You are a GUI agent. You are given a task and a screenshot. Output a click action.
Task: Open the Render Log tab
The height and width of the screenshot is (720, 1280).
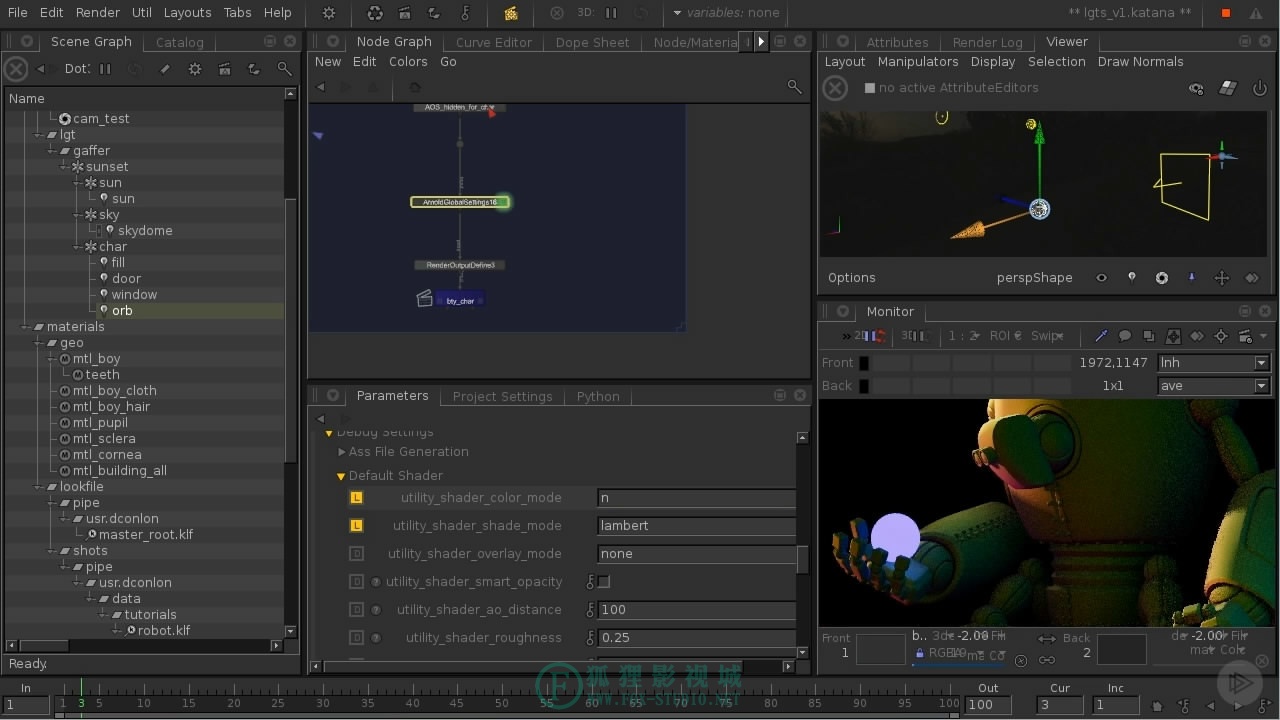click(988, 42)
